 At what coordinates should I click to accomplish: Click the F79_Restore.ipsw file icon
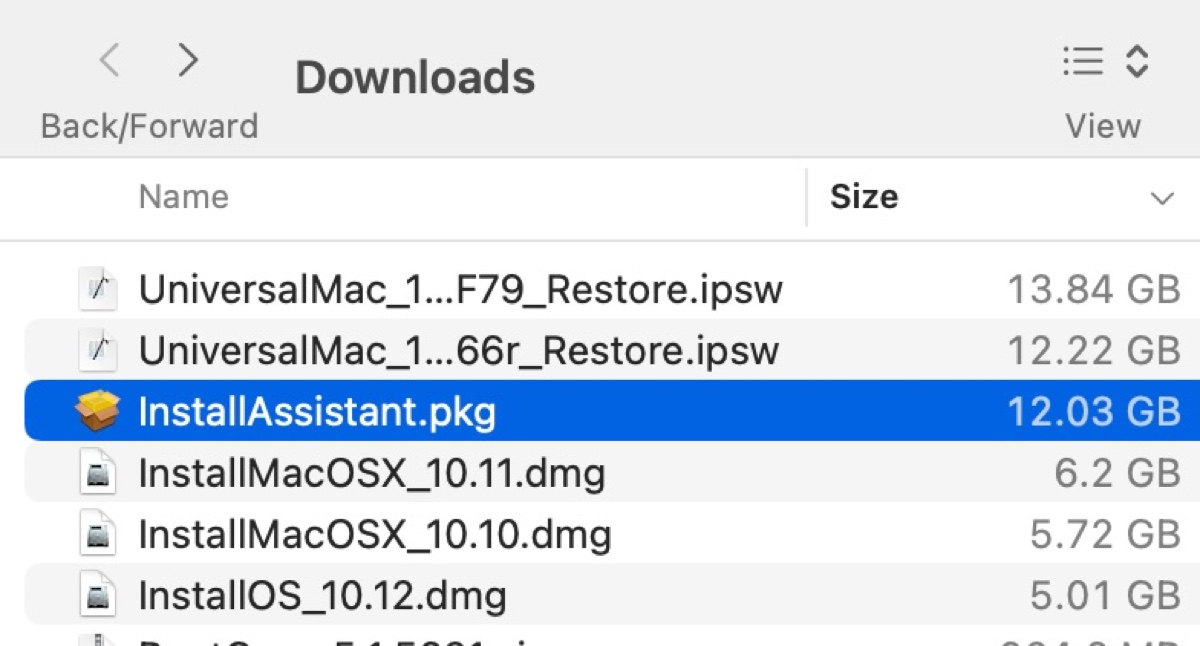click(98, 290)
